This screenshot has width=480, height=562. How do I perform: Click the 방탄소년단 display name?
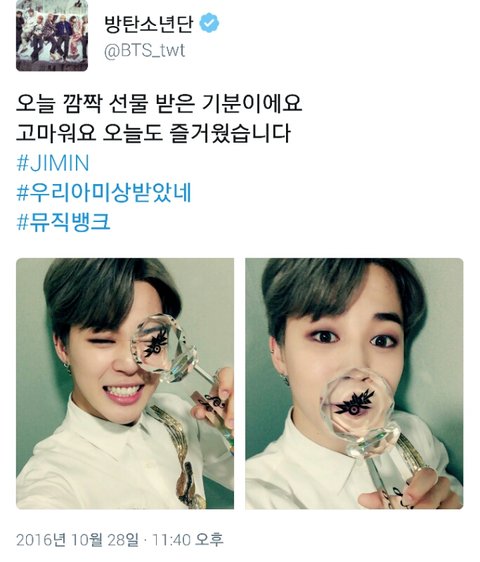tap(149, 23)
